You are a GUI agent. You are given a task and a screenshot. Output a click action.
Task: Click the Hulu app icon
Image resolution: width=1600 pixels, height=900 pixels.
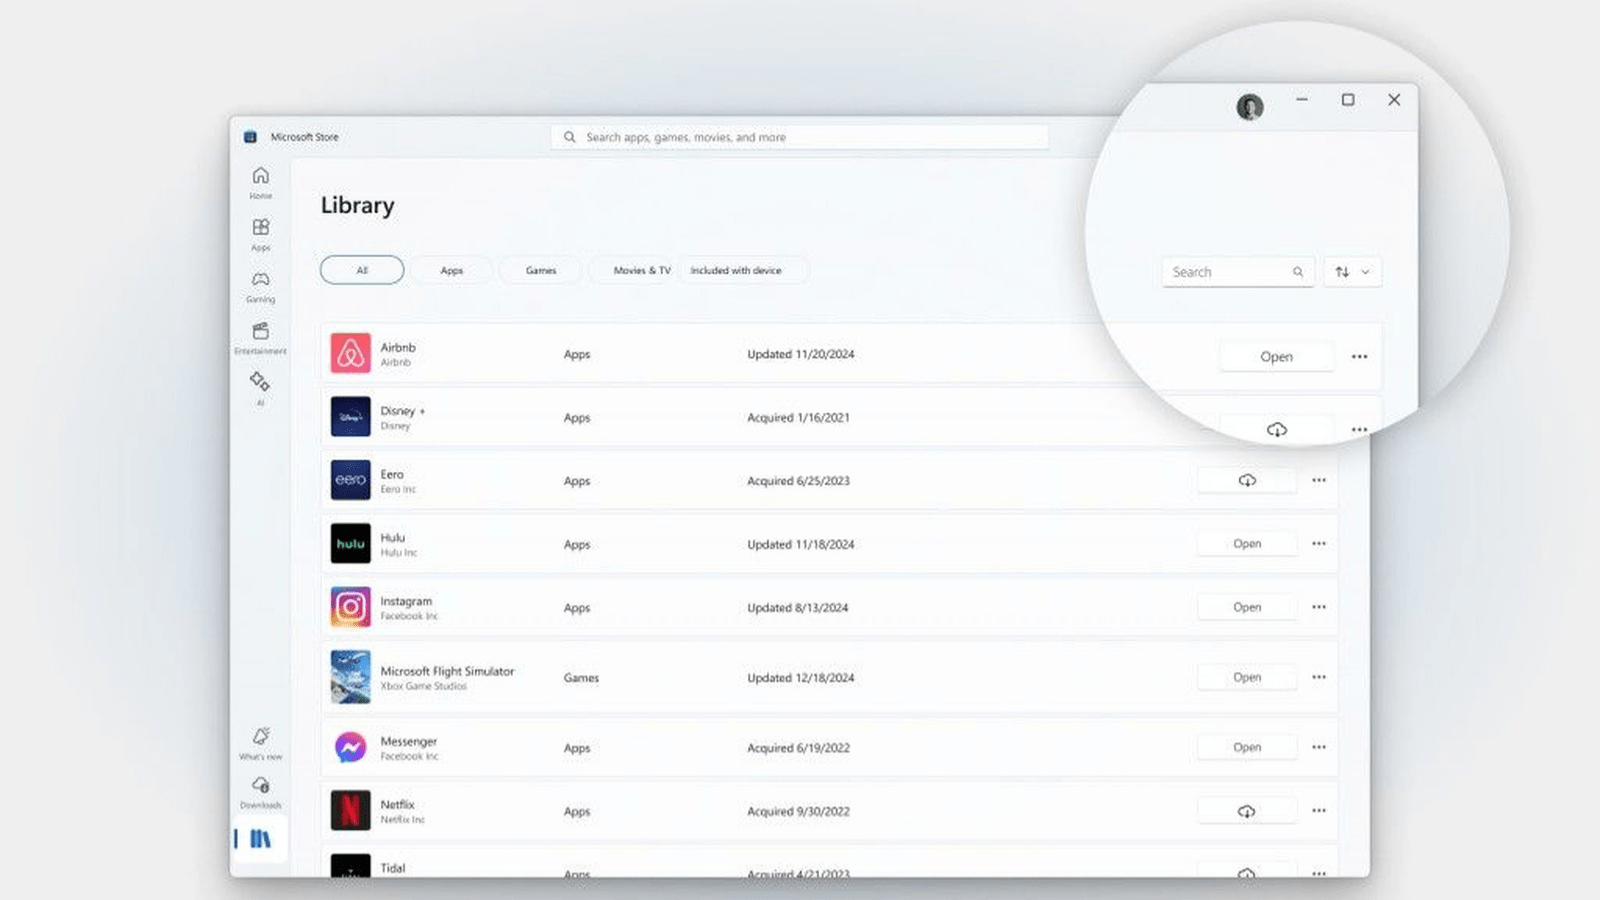click(x=350, y=544)
